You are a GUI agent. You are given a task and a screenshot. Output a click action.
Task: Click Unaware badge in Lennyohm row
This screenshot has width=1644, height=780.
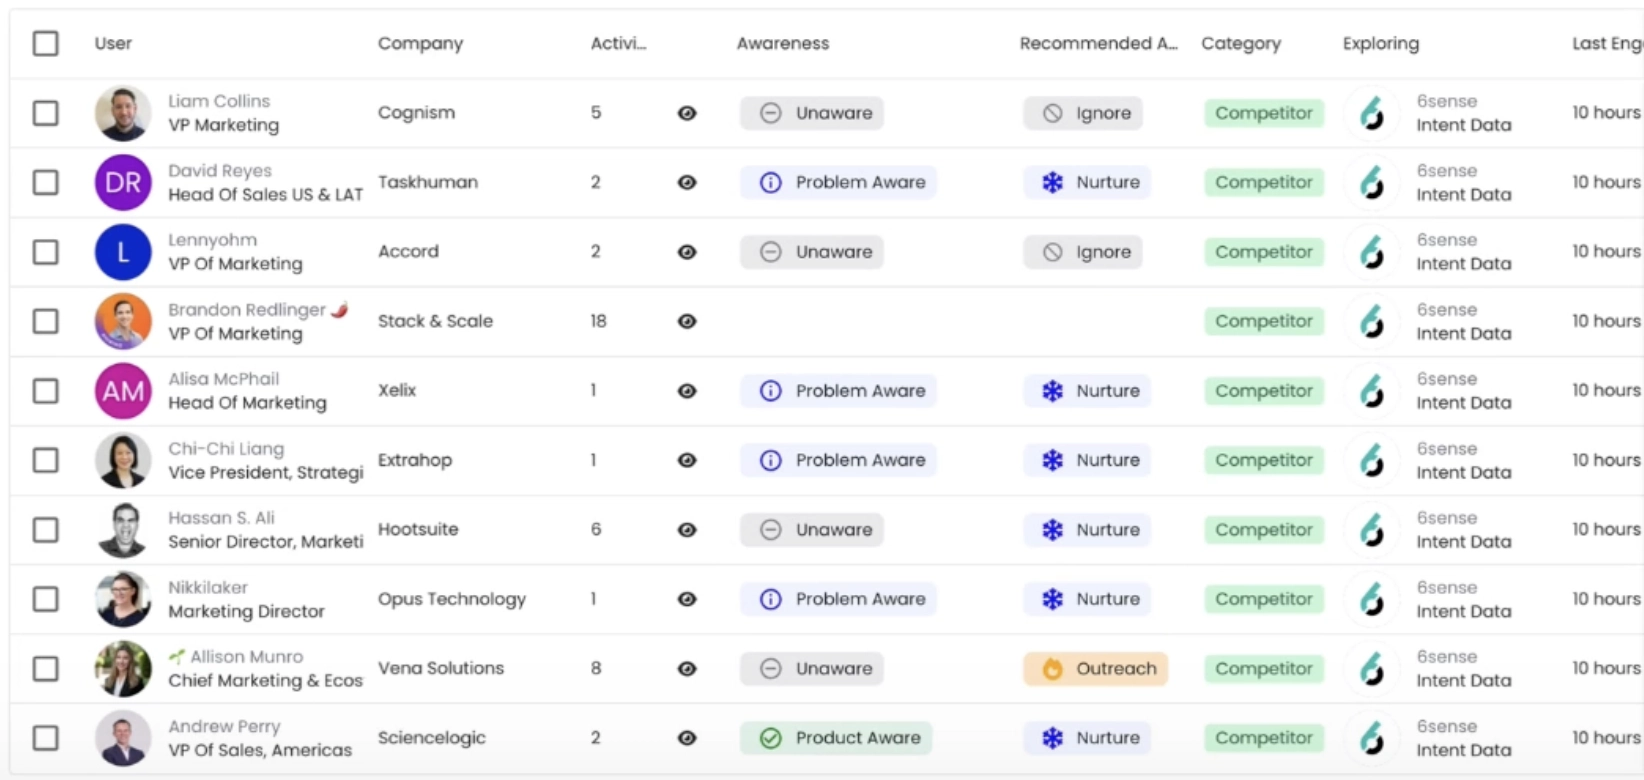pos(811,252)
